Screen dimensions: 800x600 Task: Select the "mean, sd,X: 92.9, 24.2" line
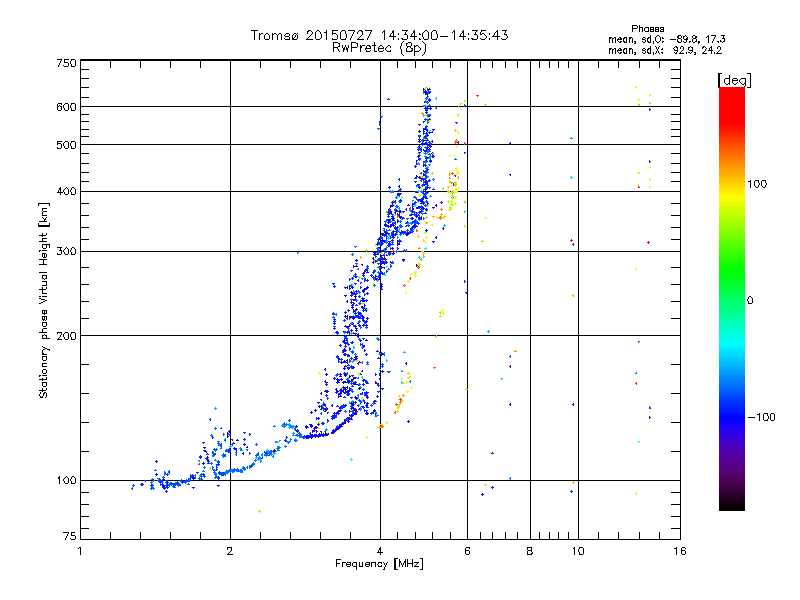tap(665, 50)
